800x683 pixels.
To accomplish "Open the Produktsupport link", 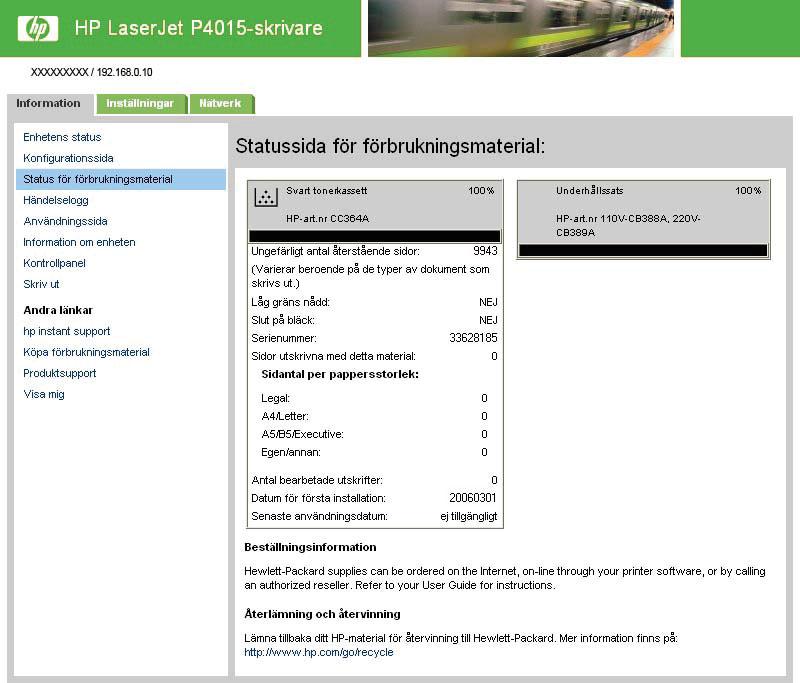I will pos(60,373).
